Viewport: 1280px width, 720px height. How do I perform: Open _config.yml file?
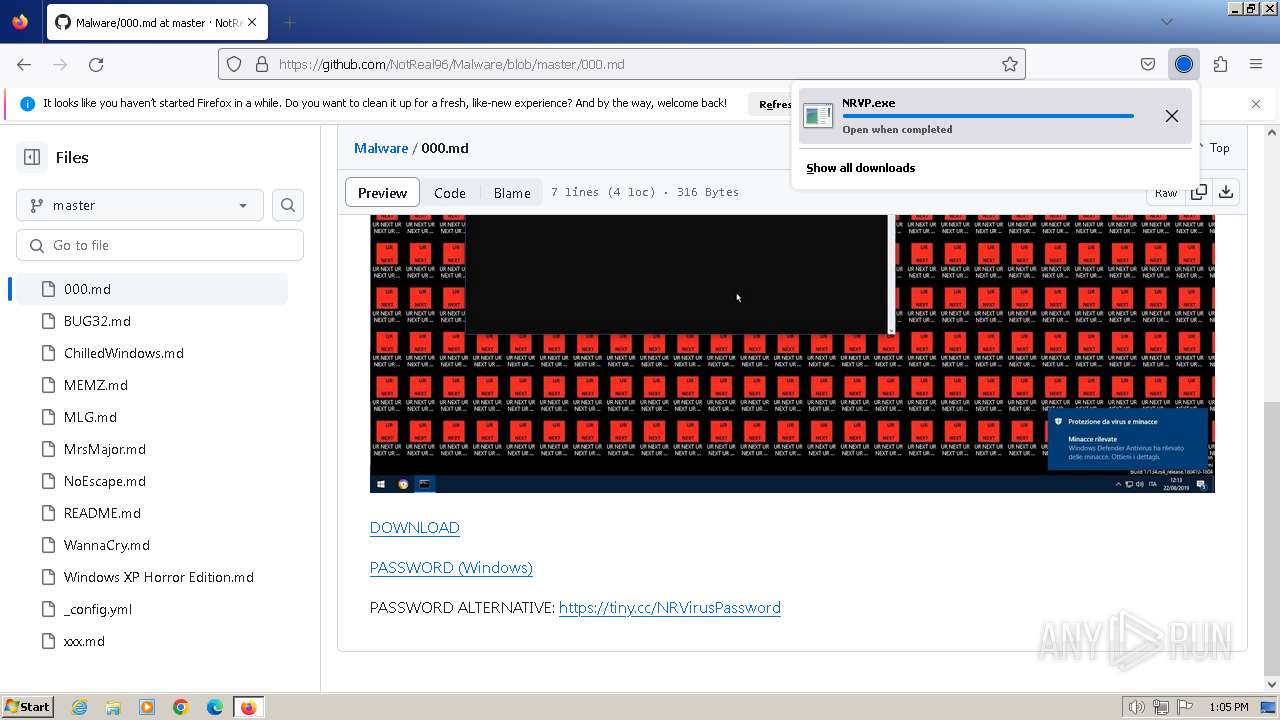(x=98, y=609)
